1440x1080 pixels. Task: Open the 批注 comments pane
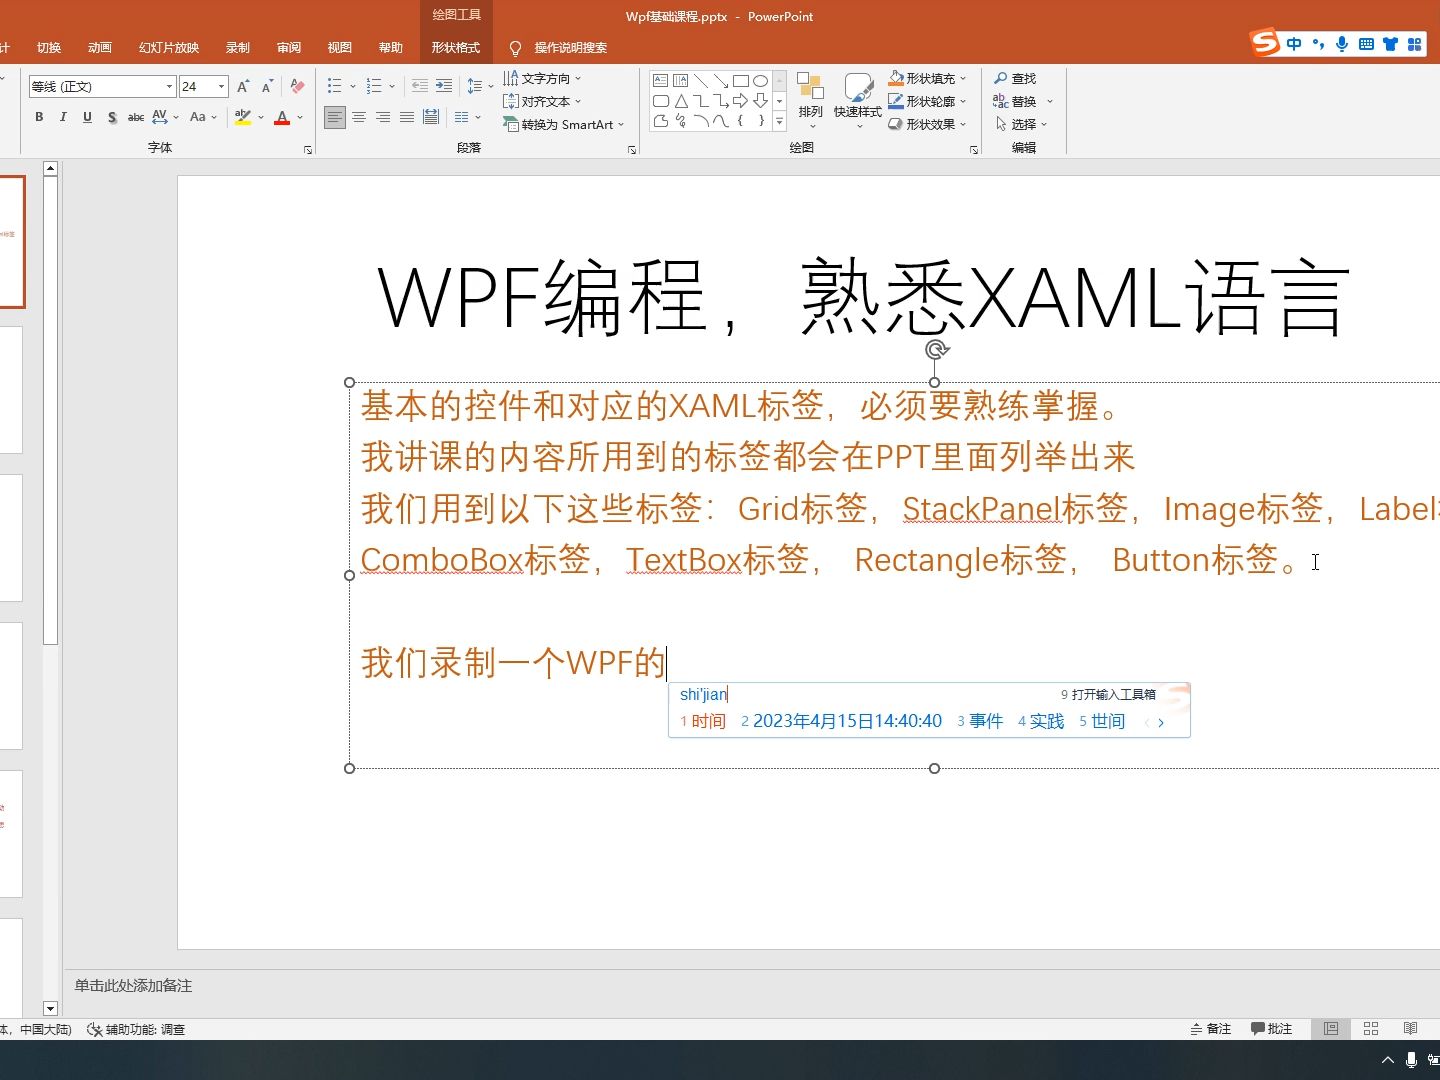click(1271, 1028)
